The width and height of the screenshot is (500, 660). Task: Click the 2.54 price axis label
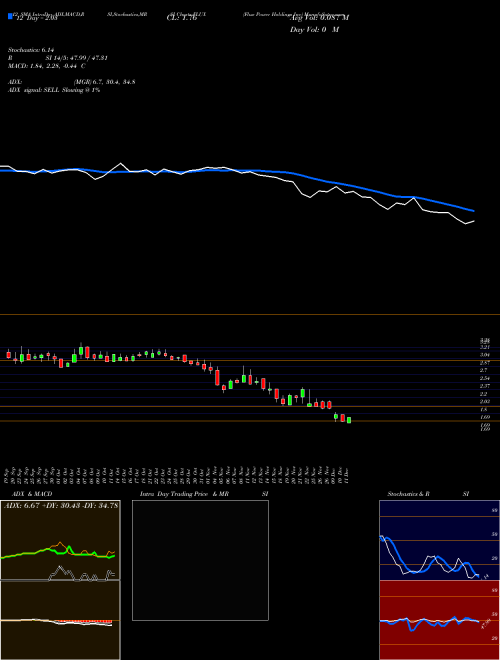[484, 378]
